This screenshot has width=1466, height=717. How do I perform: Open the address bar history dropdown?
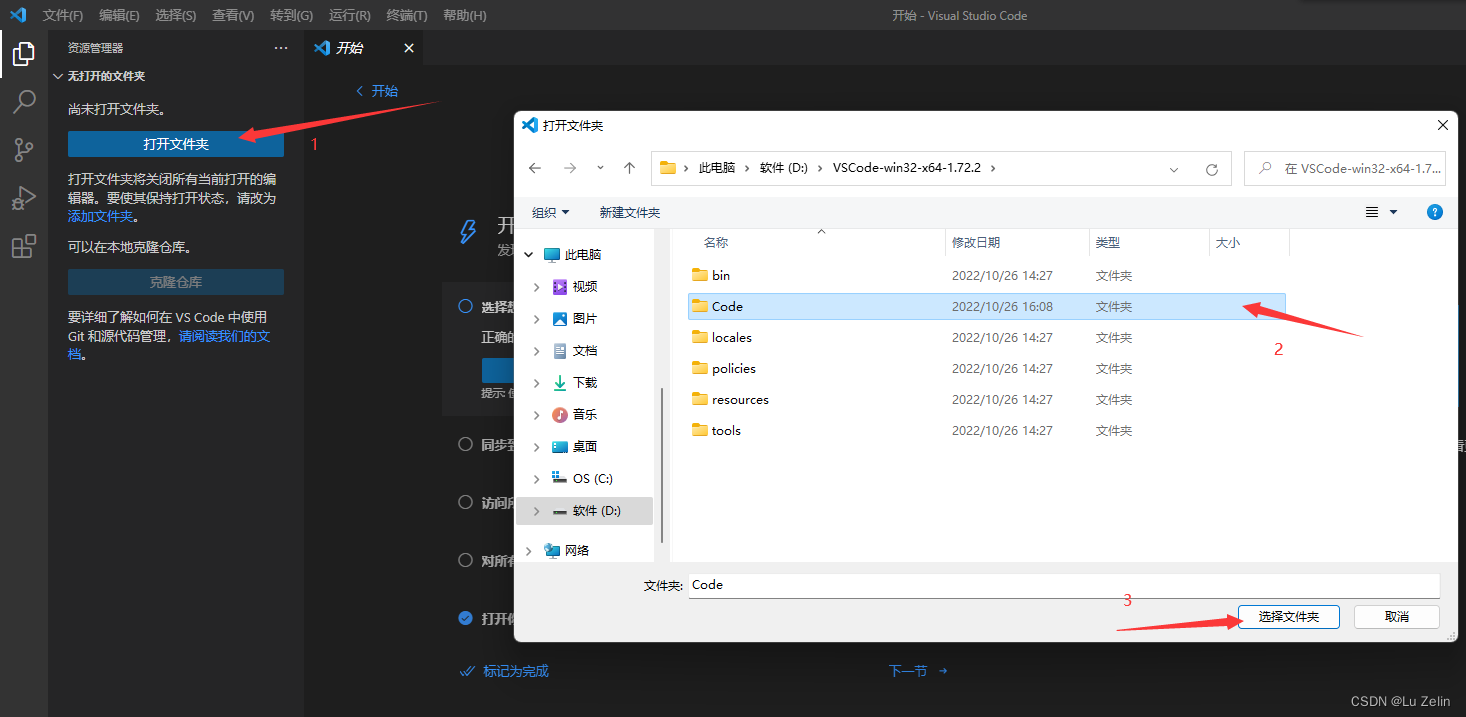(x=1174, y=169)
